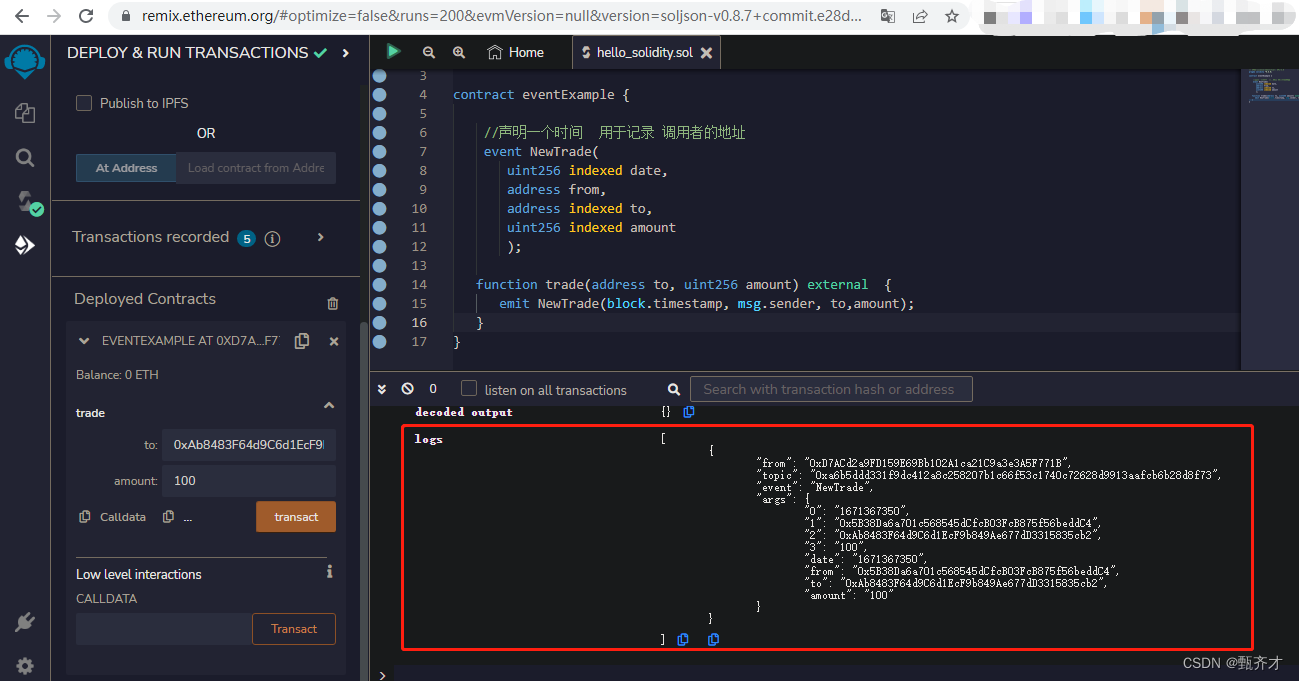Click the browser share icon

[x=920, y=17]
